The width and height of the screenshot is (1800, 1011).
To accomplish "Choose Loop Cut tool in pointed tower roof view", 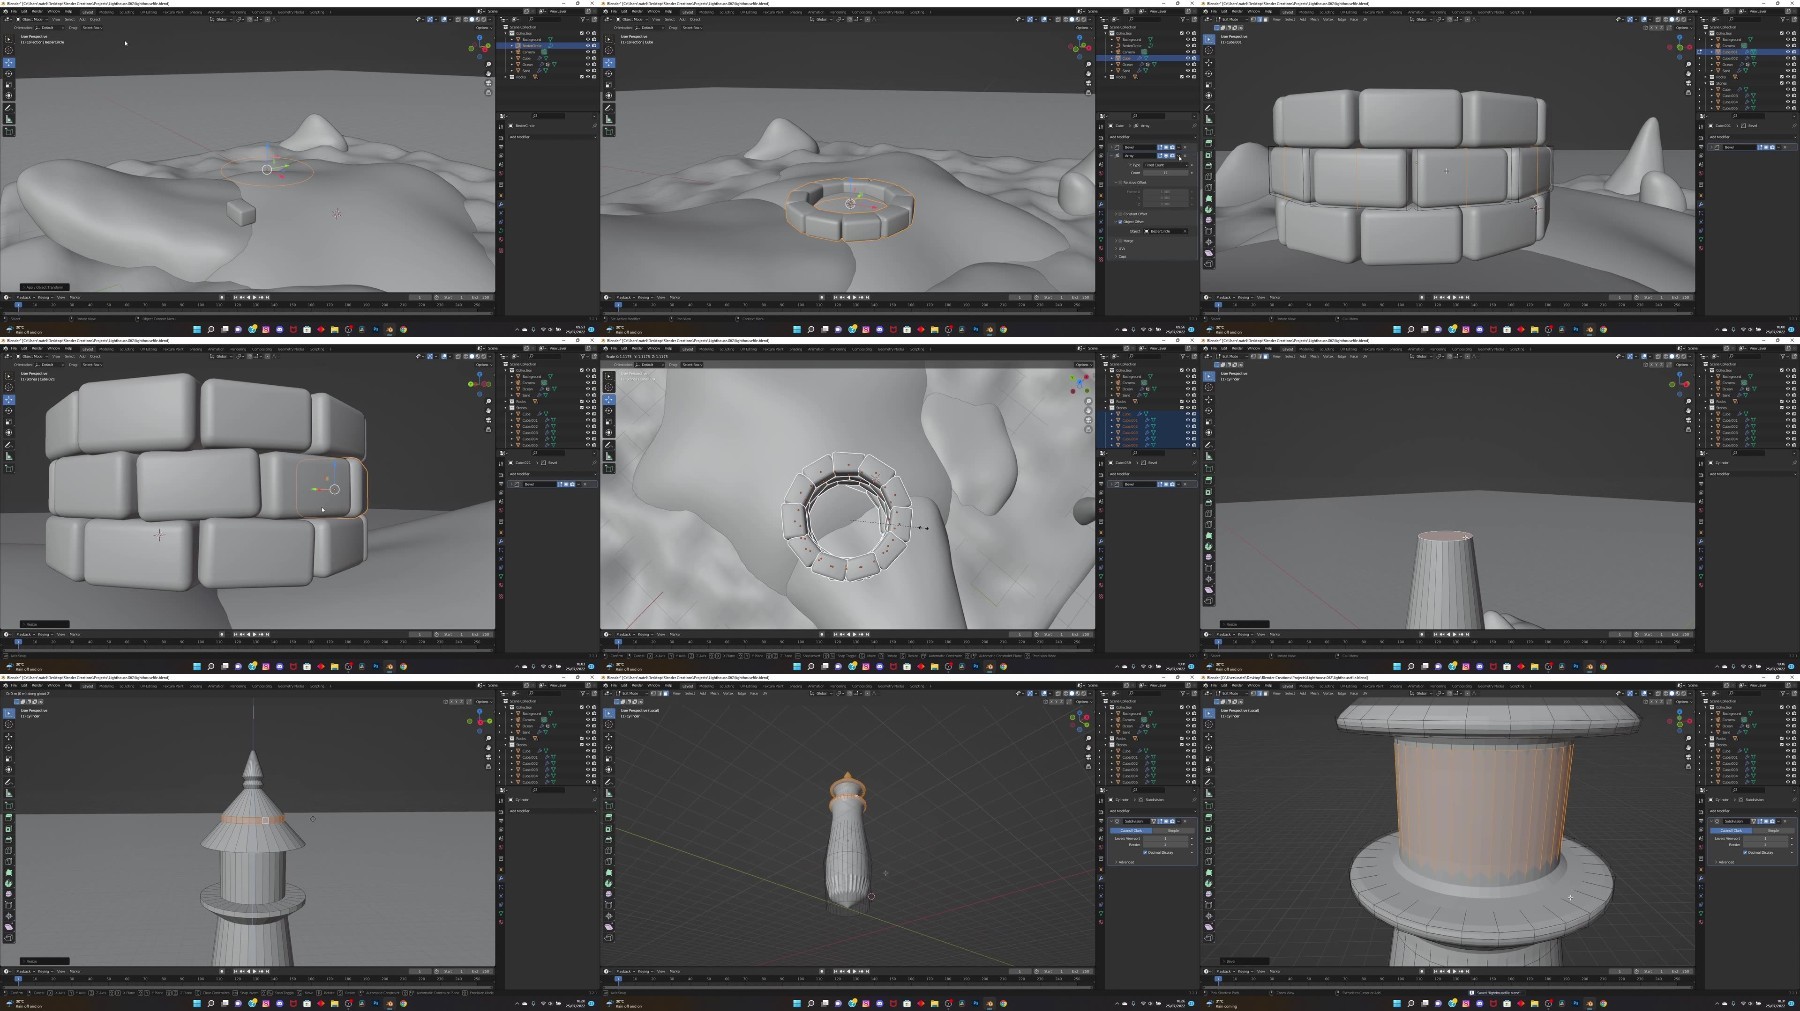I will (x=9, y=850).
